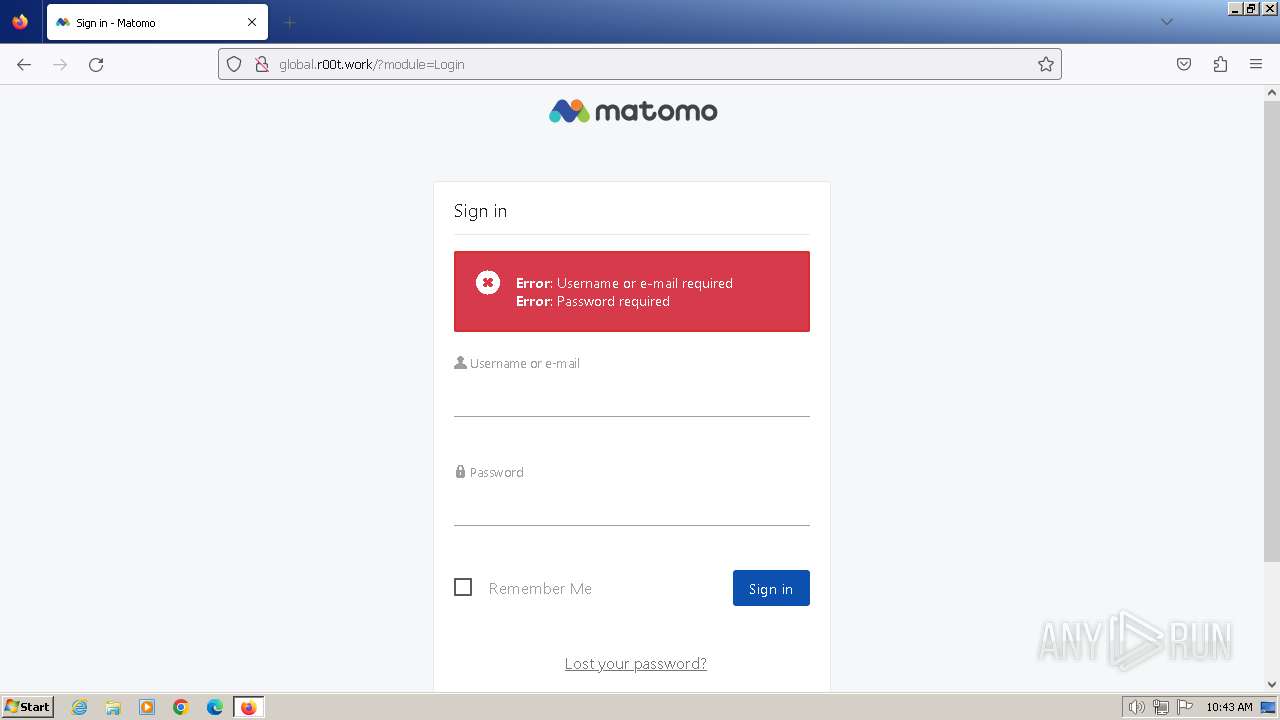Click the Matomo logo

coord(633,111)
